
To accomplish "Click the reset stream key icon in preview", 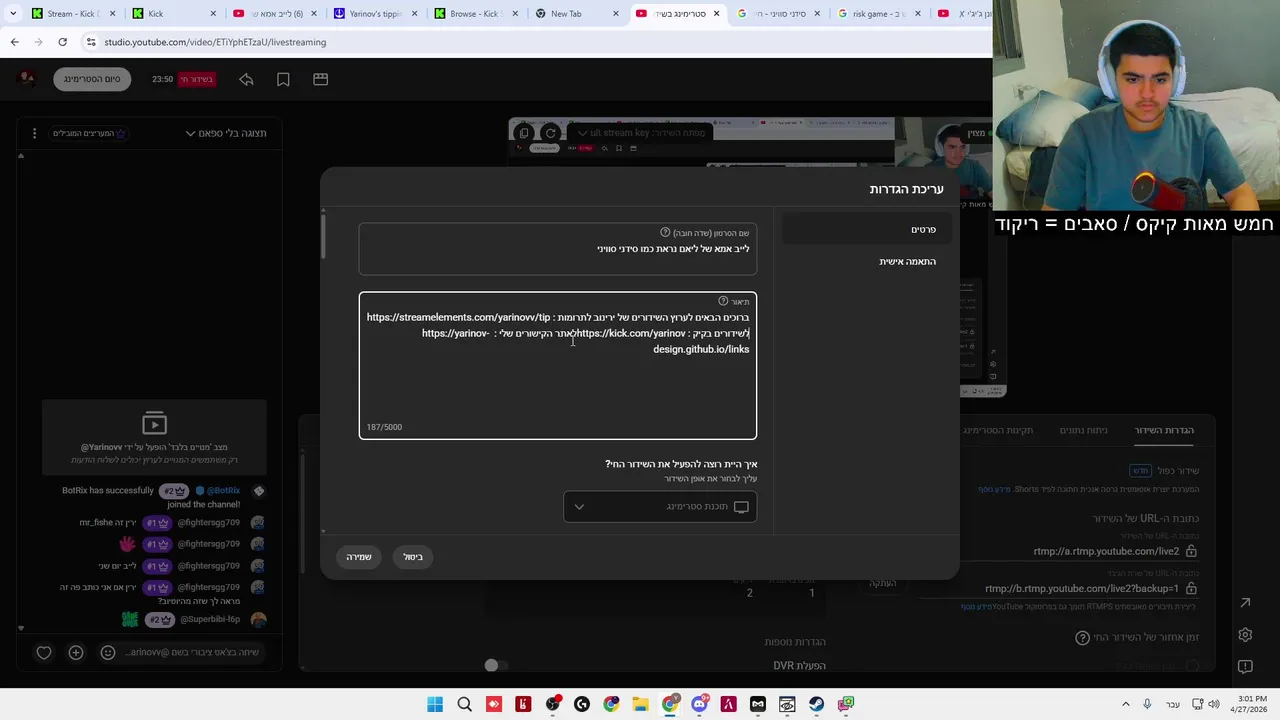I will pyautogui.click(x=550, y=133).
